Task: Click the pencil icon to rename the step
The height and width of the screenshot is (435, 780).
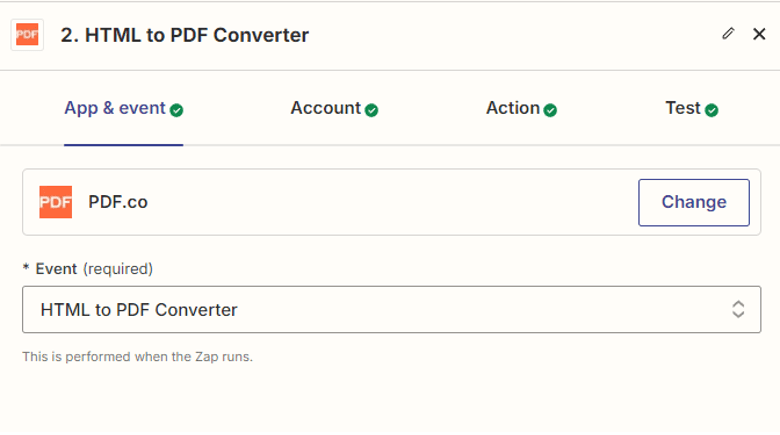Action: click(x=728, y=34)
